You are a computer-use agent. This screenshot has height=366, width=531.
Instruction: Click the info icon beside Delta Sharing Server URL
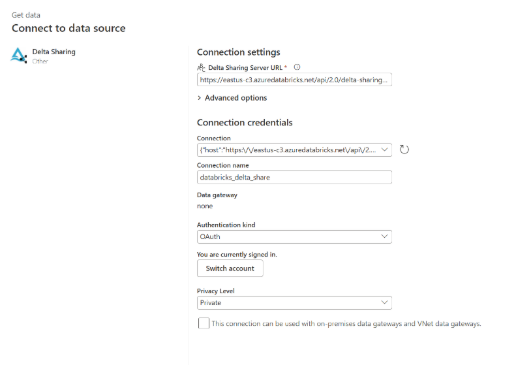[x=297, y=67]
